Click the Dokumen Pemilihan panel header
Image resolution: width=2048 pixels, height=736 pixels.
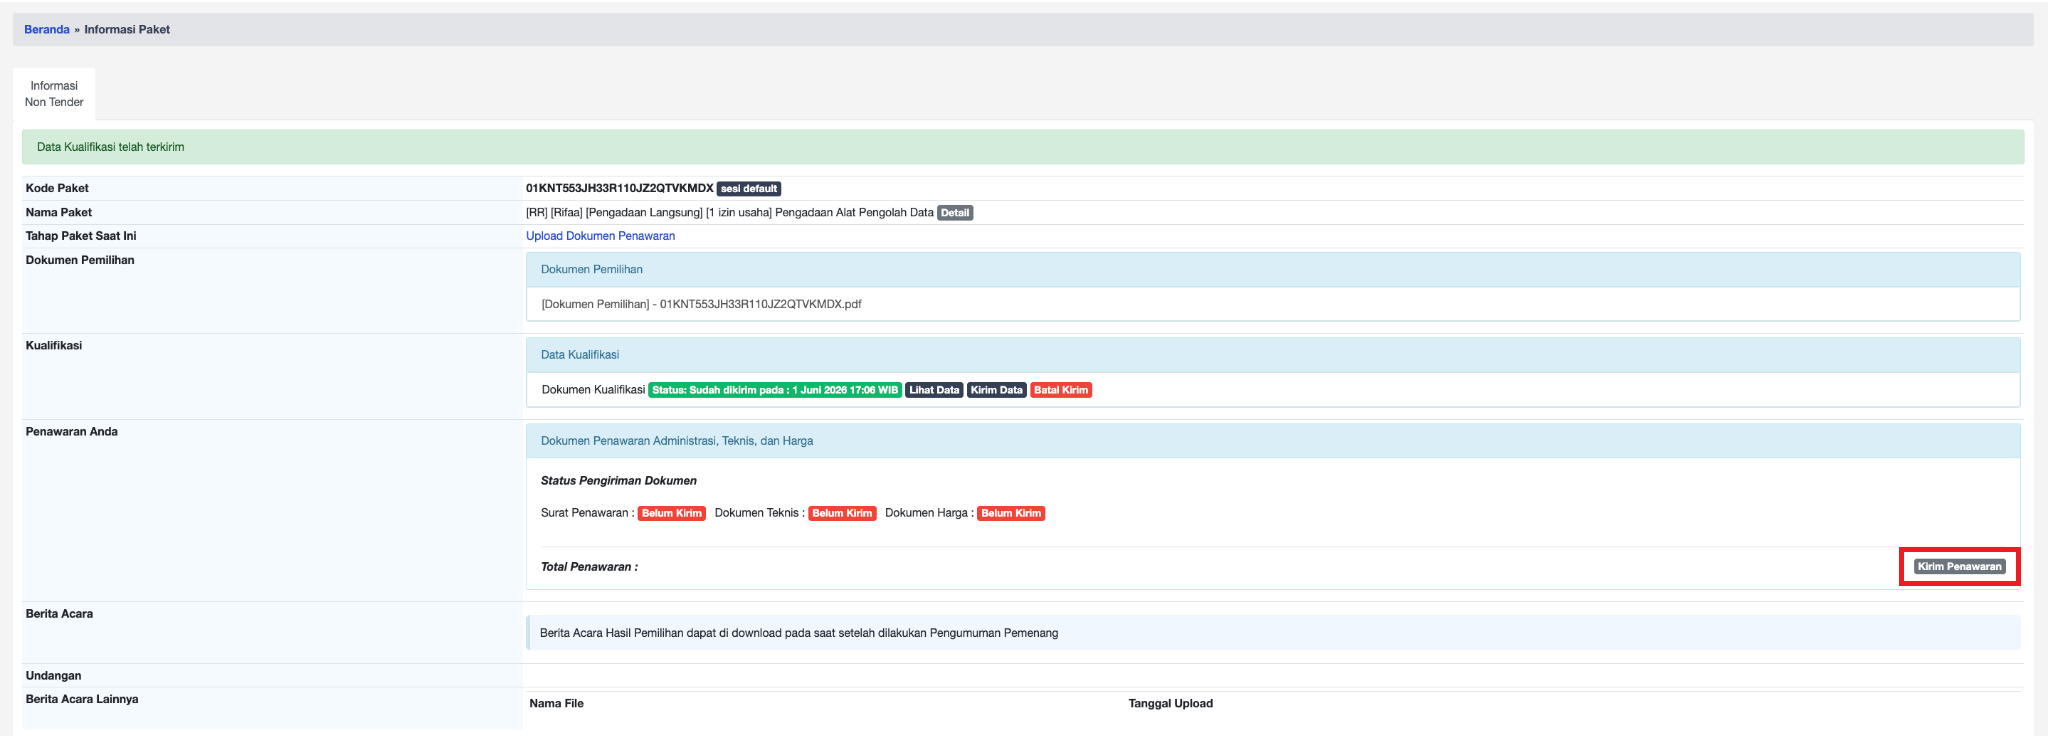click(1273, 270)
